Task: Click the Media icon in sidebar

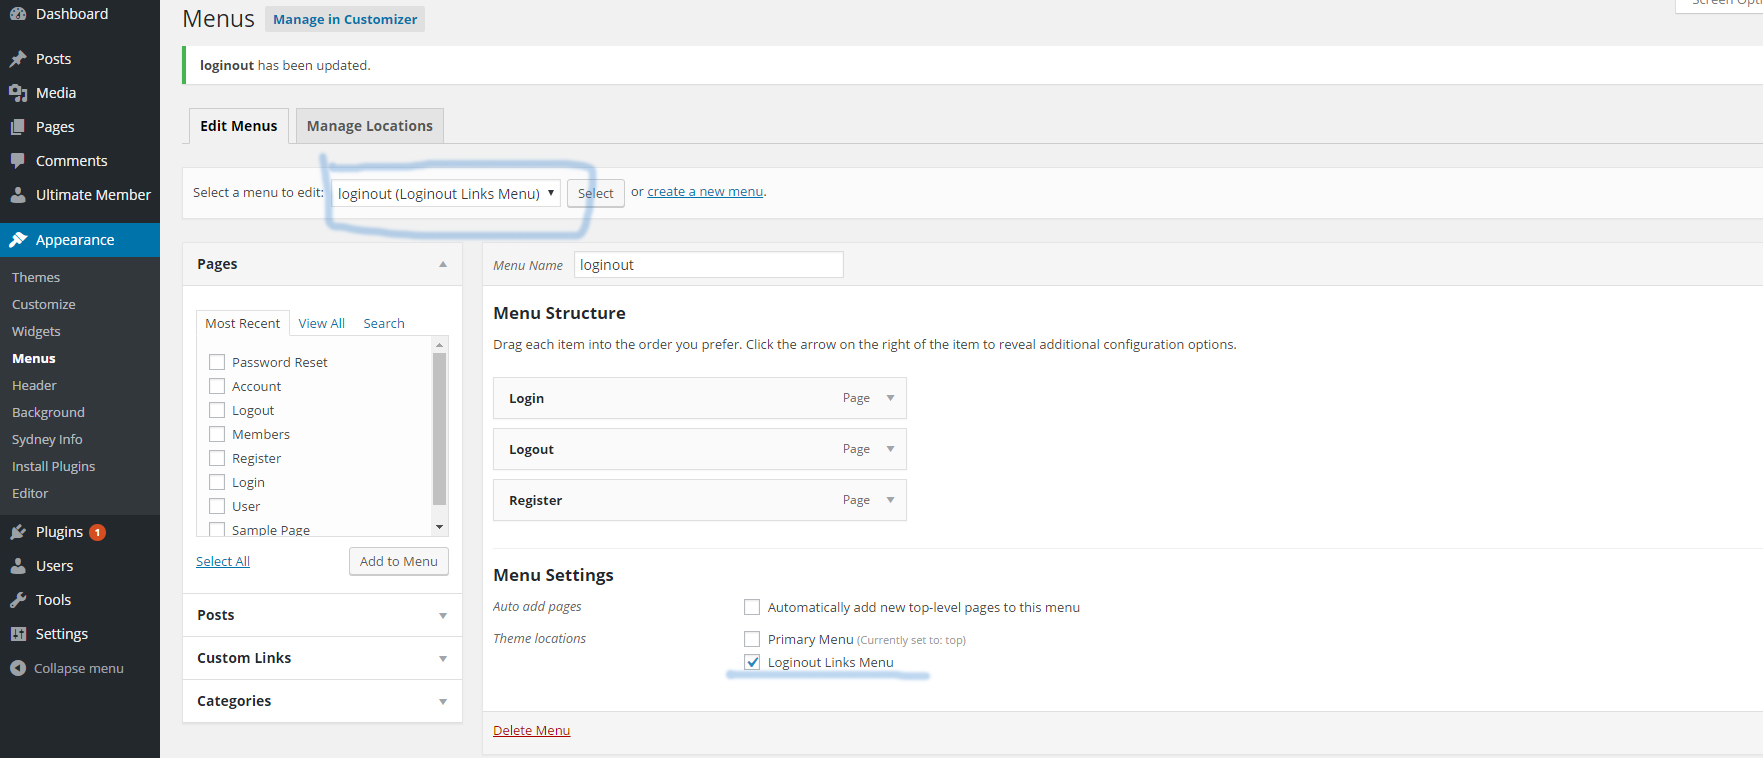Action: coord(18,93)
